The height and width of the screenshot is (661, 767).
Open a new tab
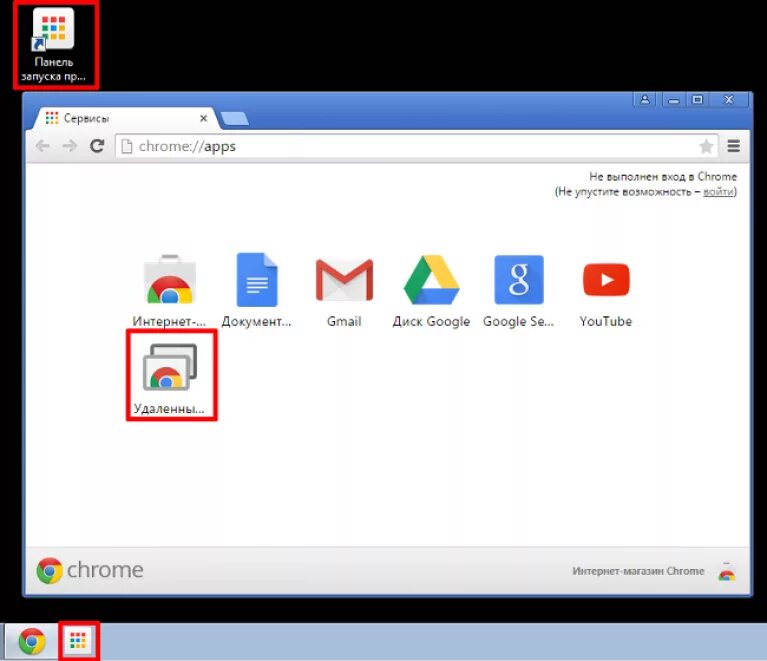235,119
